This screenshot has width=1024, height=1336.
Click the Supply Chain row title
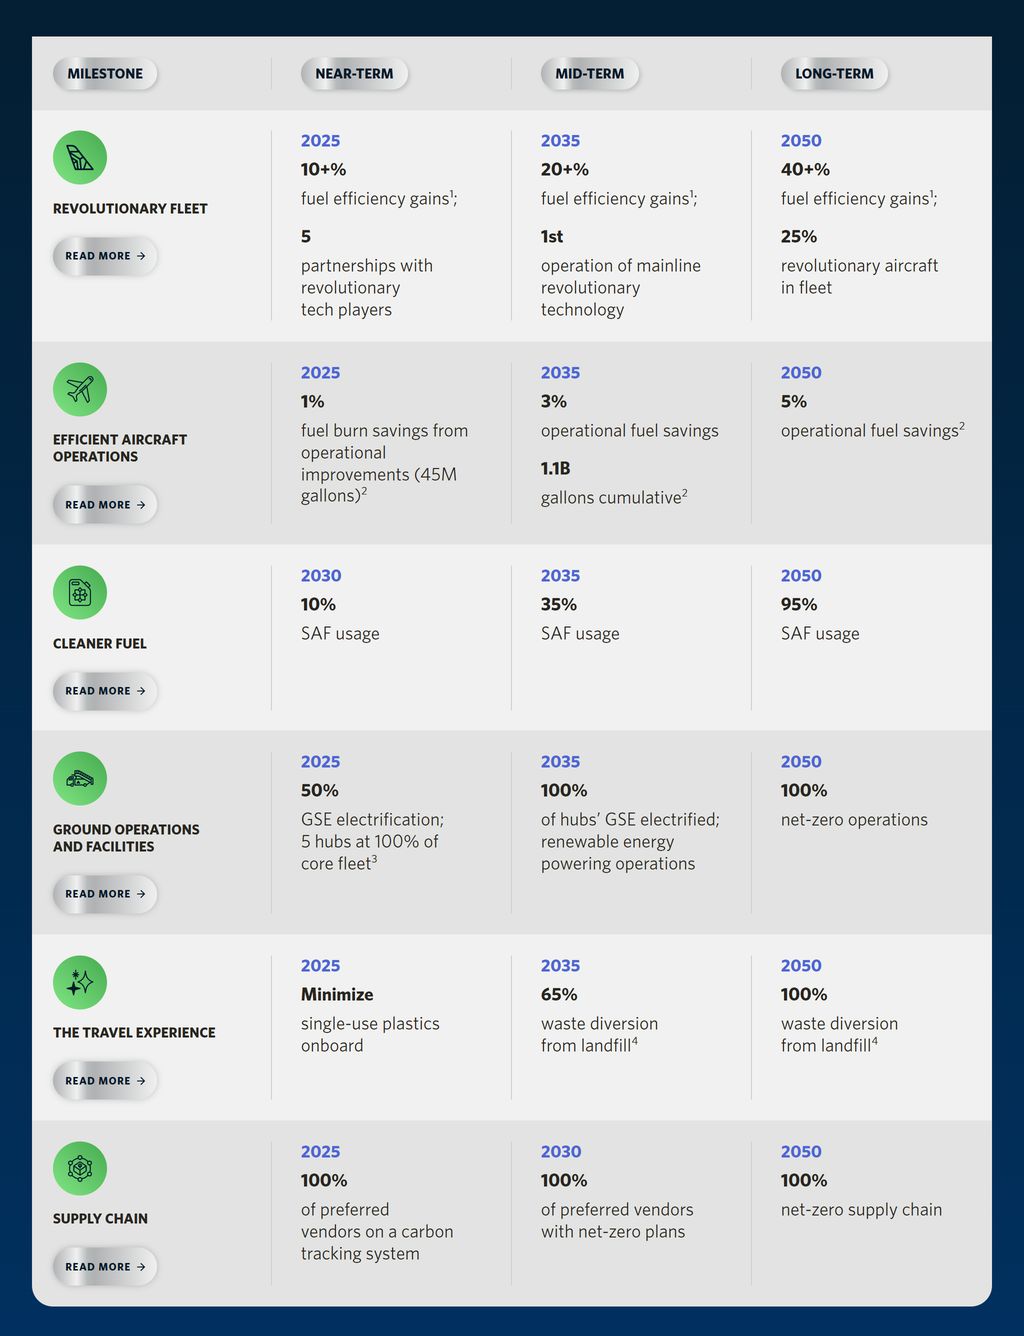click(x=100, y=1219)
